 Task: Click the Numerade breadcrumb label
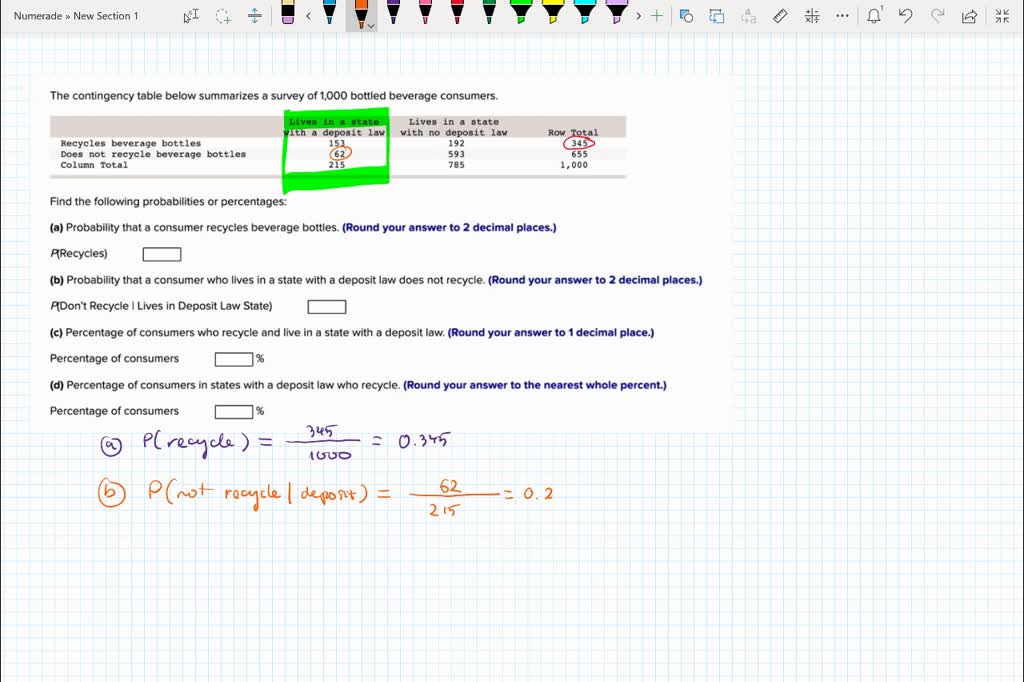click(x=38, y=15)
